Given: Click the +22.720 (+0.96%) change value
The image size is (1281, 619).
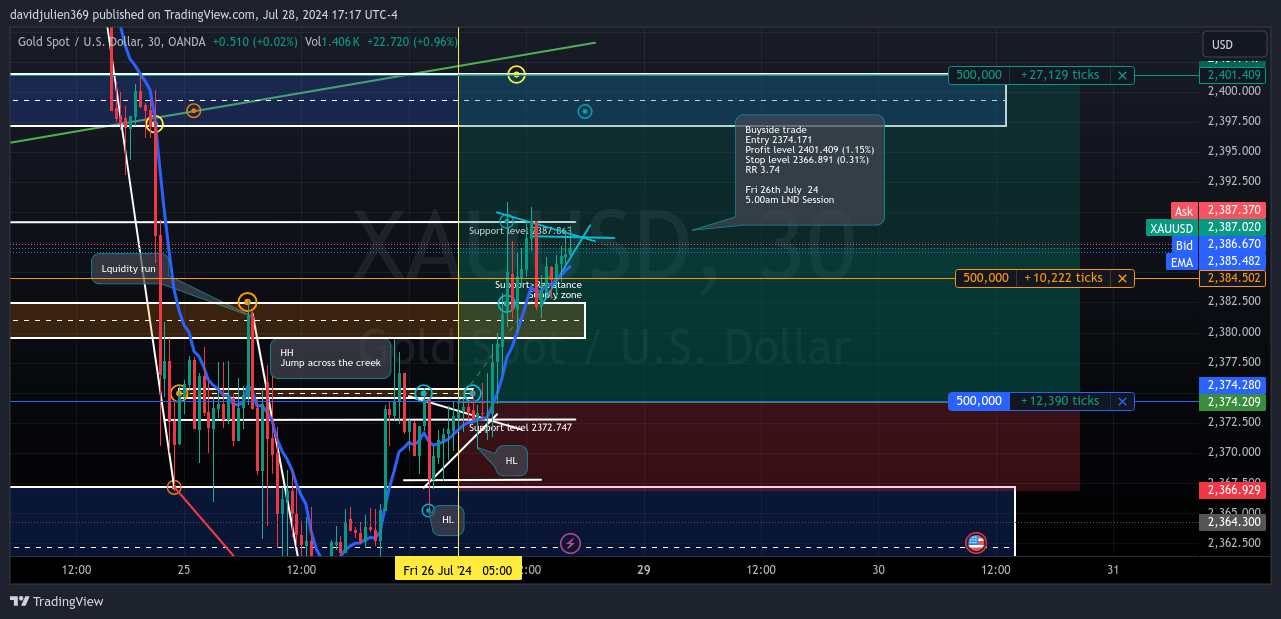Looking at the screenshot, I should tap(412, 42).
